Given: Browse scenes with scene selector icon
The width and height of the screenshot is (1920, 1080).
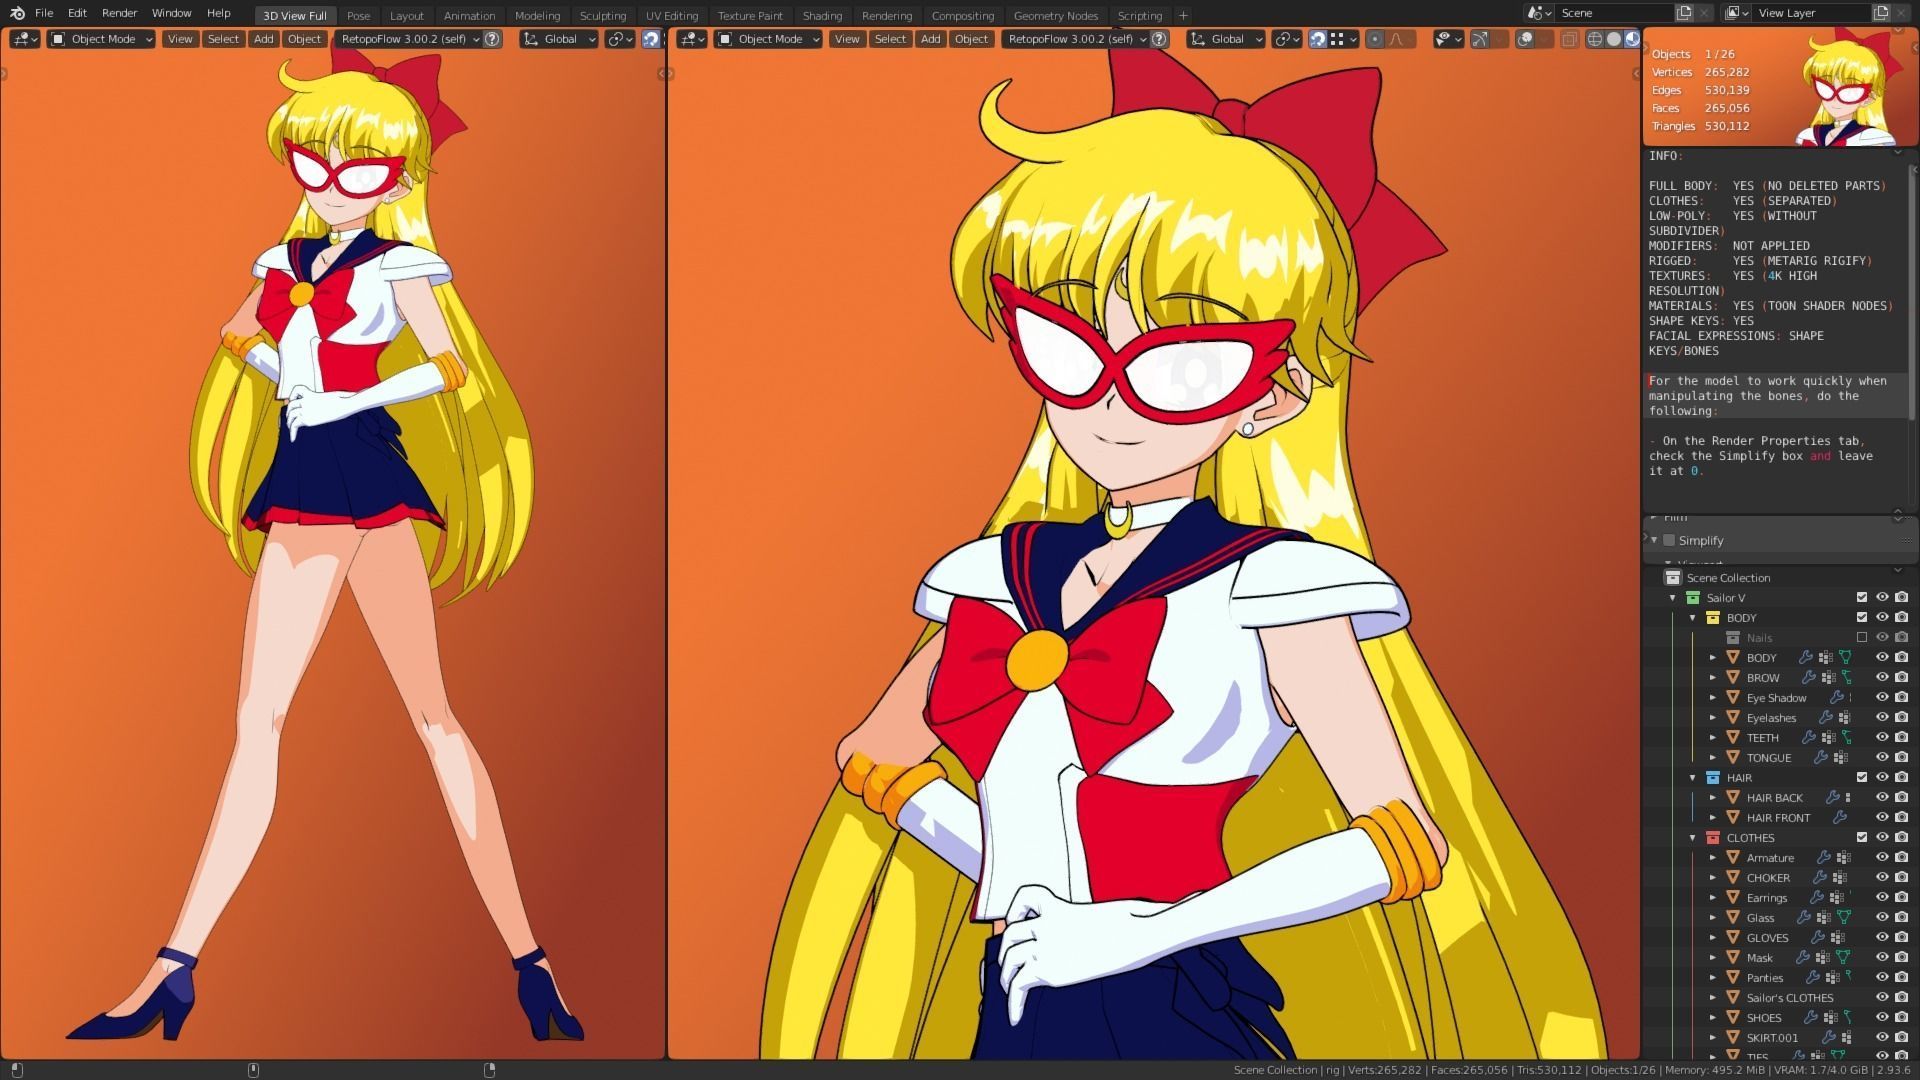Looking at the screenshot, I should coord(1538,13).
